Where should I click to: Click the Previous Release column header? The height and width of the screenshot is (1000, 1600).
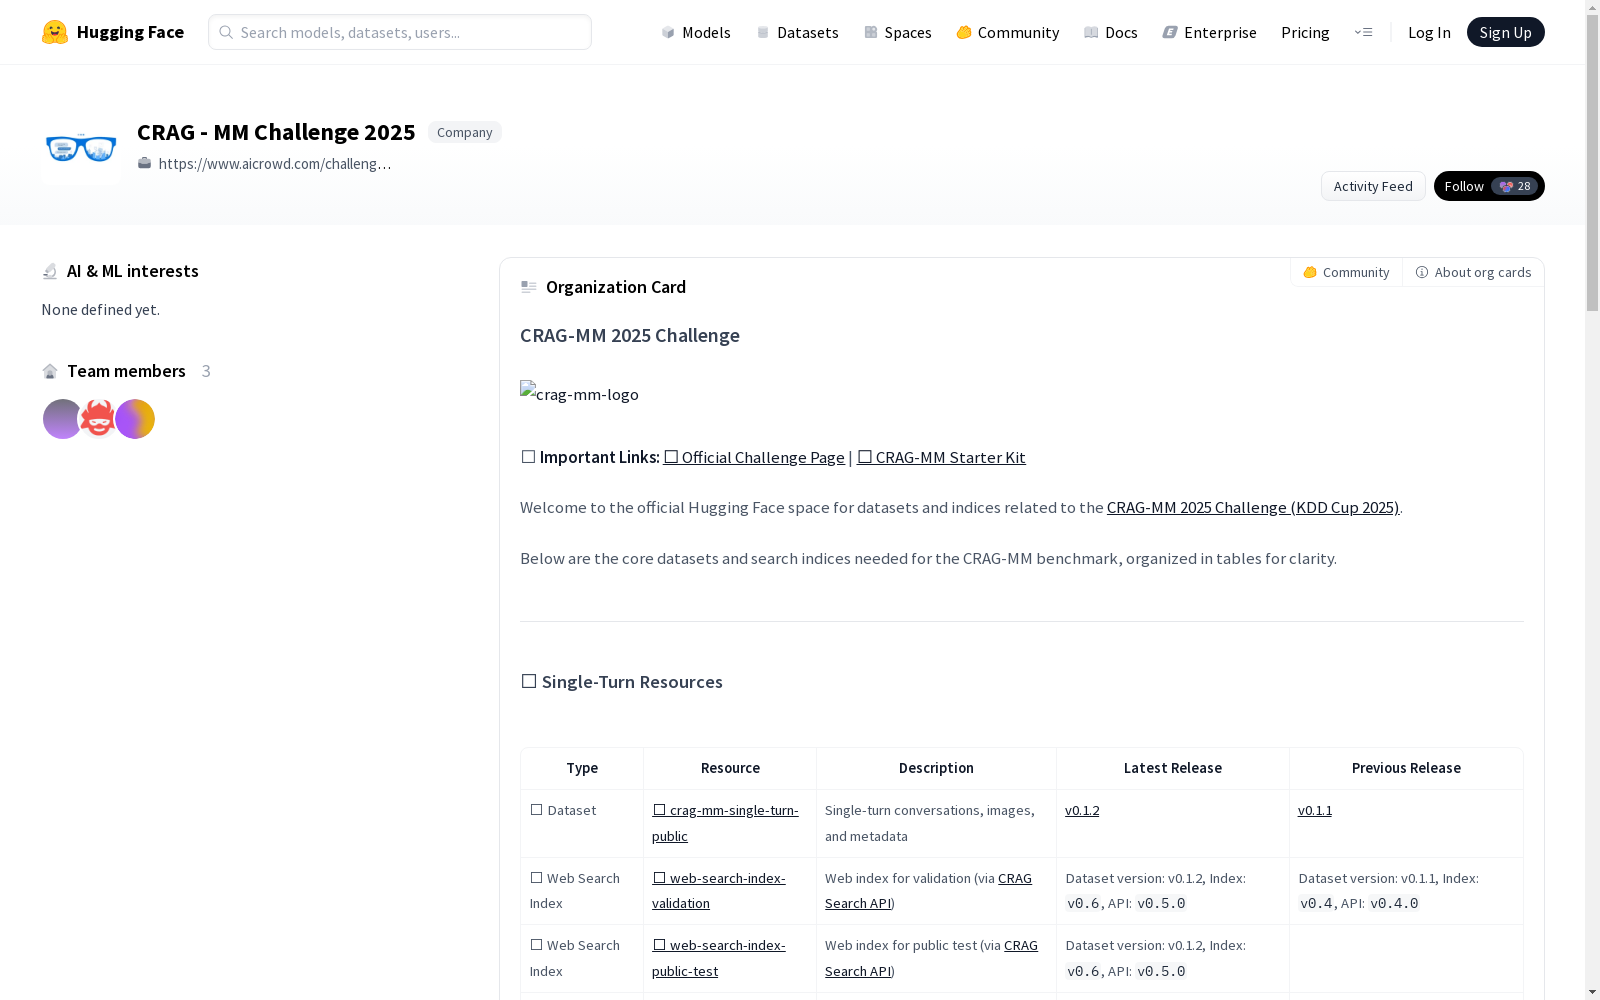coord(1406,768)
